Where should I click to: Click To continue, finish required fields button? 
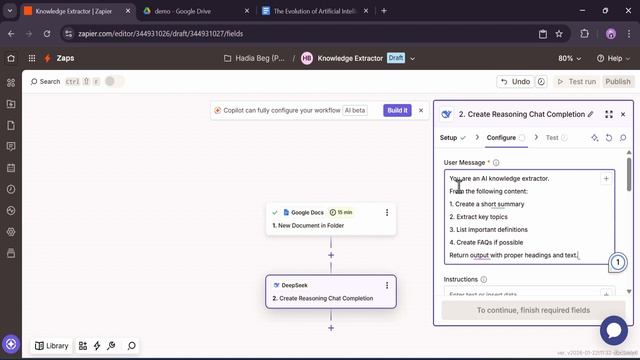tap(533, 310)
